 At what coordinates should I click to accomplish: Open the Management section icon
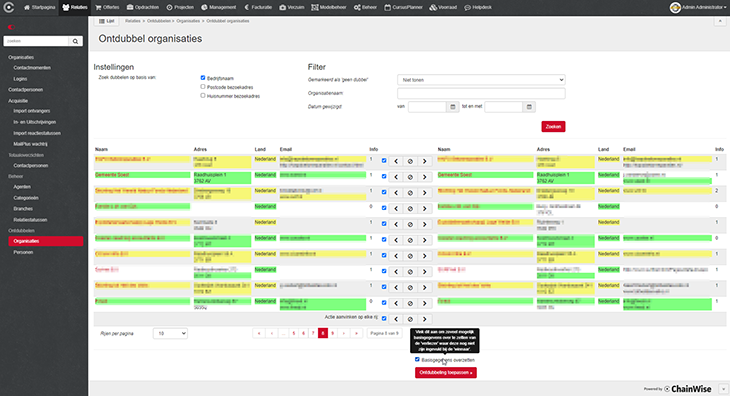tap(204, 7)
